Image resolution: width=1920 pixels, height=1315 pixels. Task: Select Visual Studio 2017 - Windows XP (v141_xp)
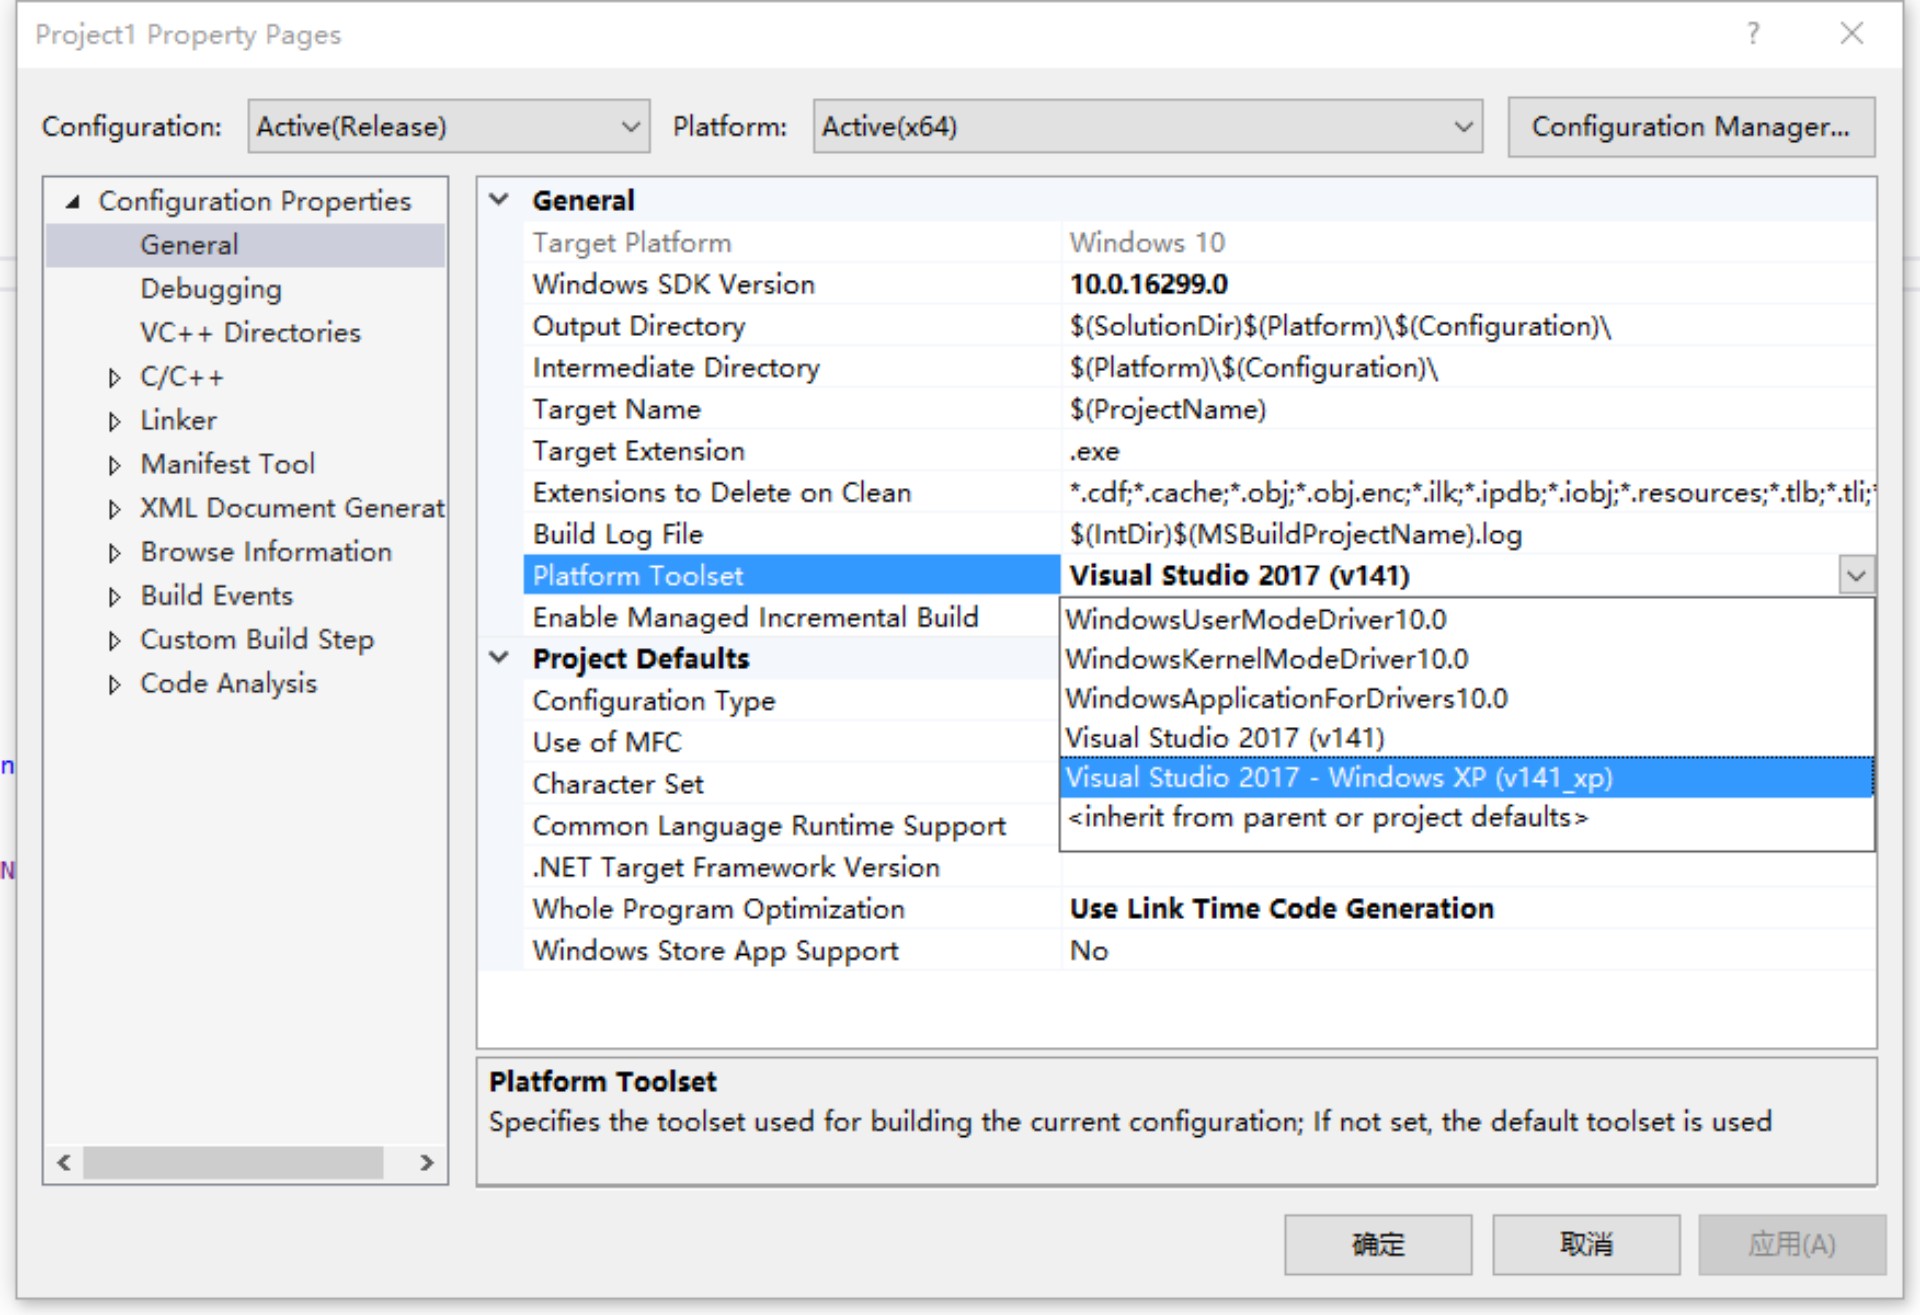[1338, 778]
